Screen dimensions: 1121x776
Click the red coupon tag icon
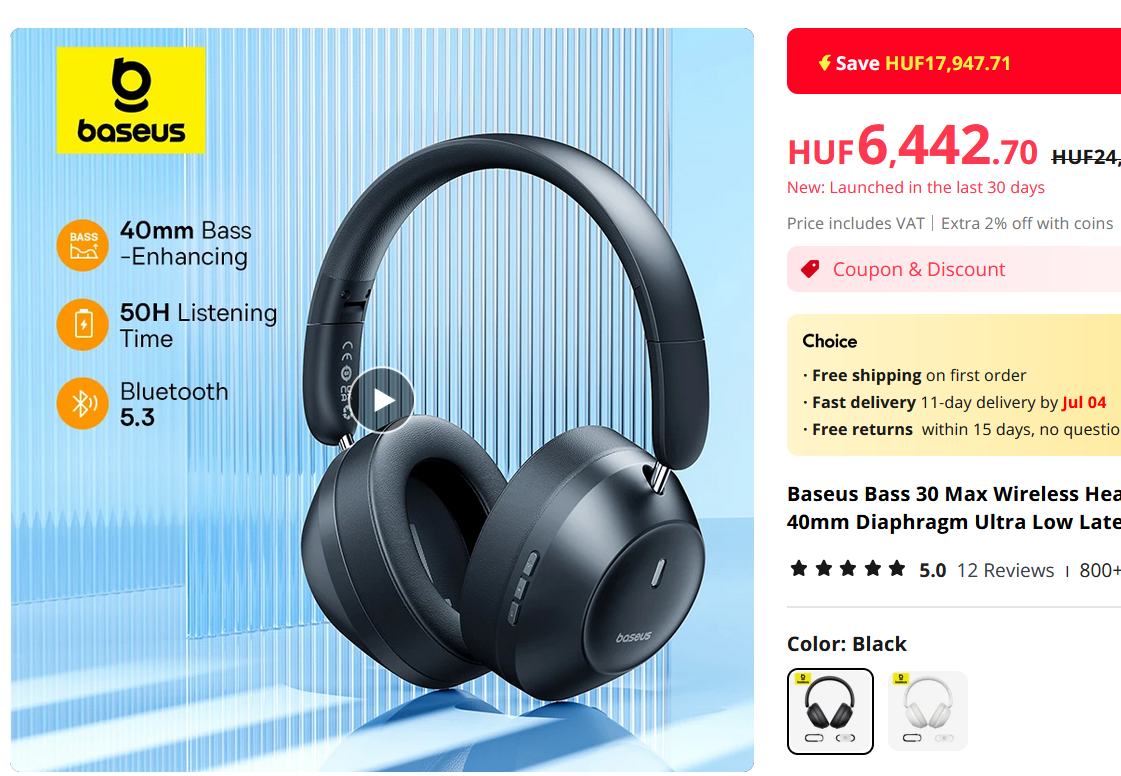(810, 269)
